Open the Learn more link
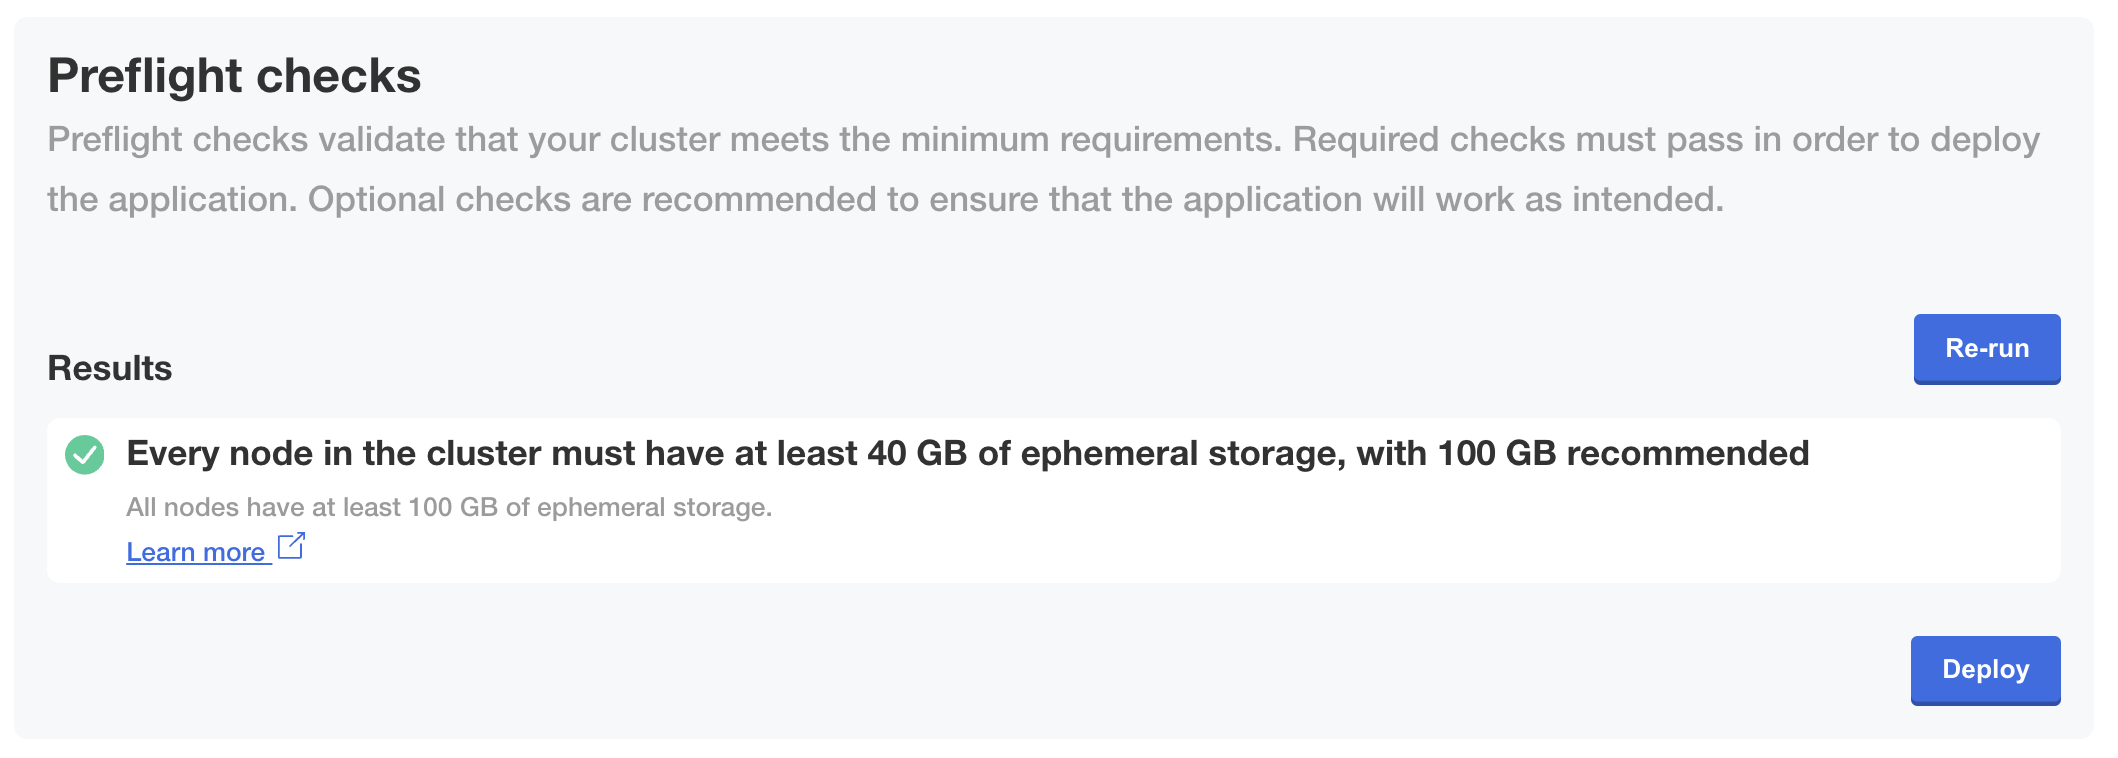This screenshot has height=758, width=2118. (196, 552)
